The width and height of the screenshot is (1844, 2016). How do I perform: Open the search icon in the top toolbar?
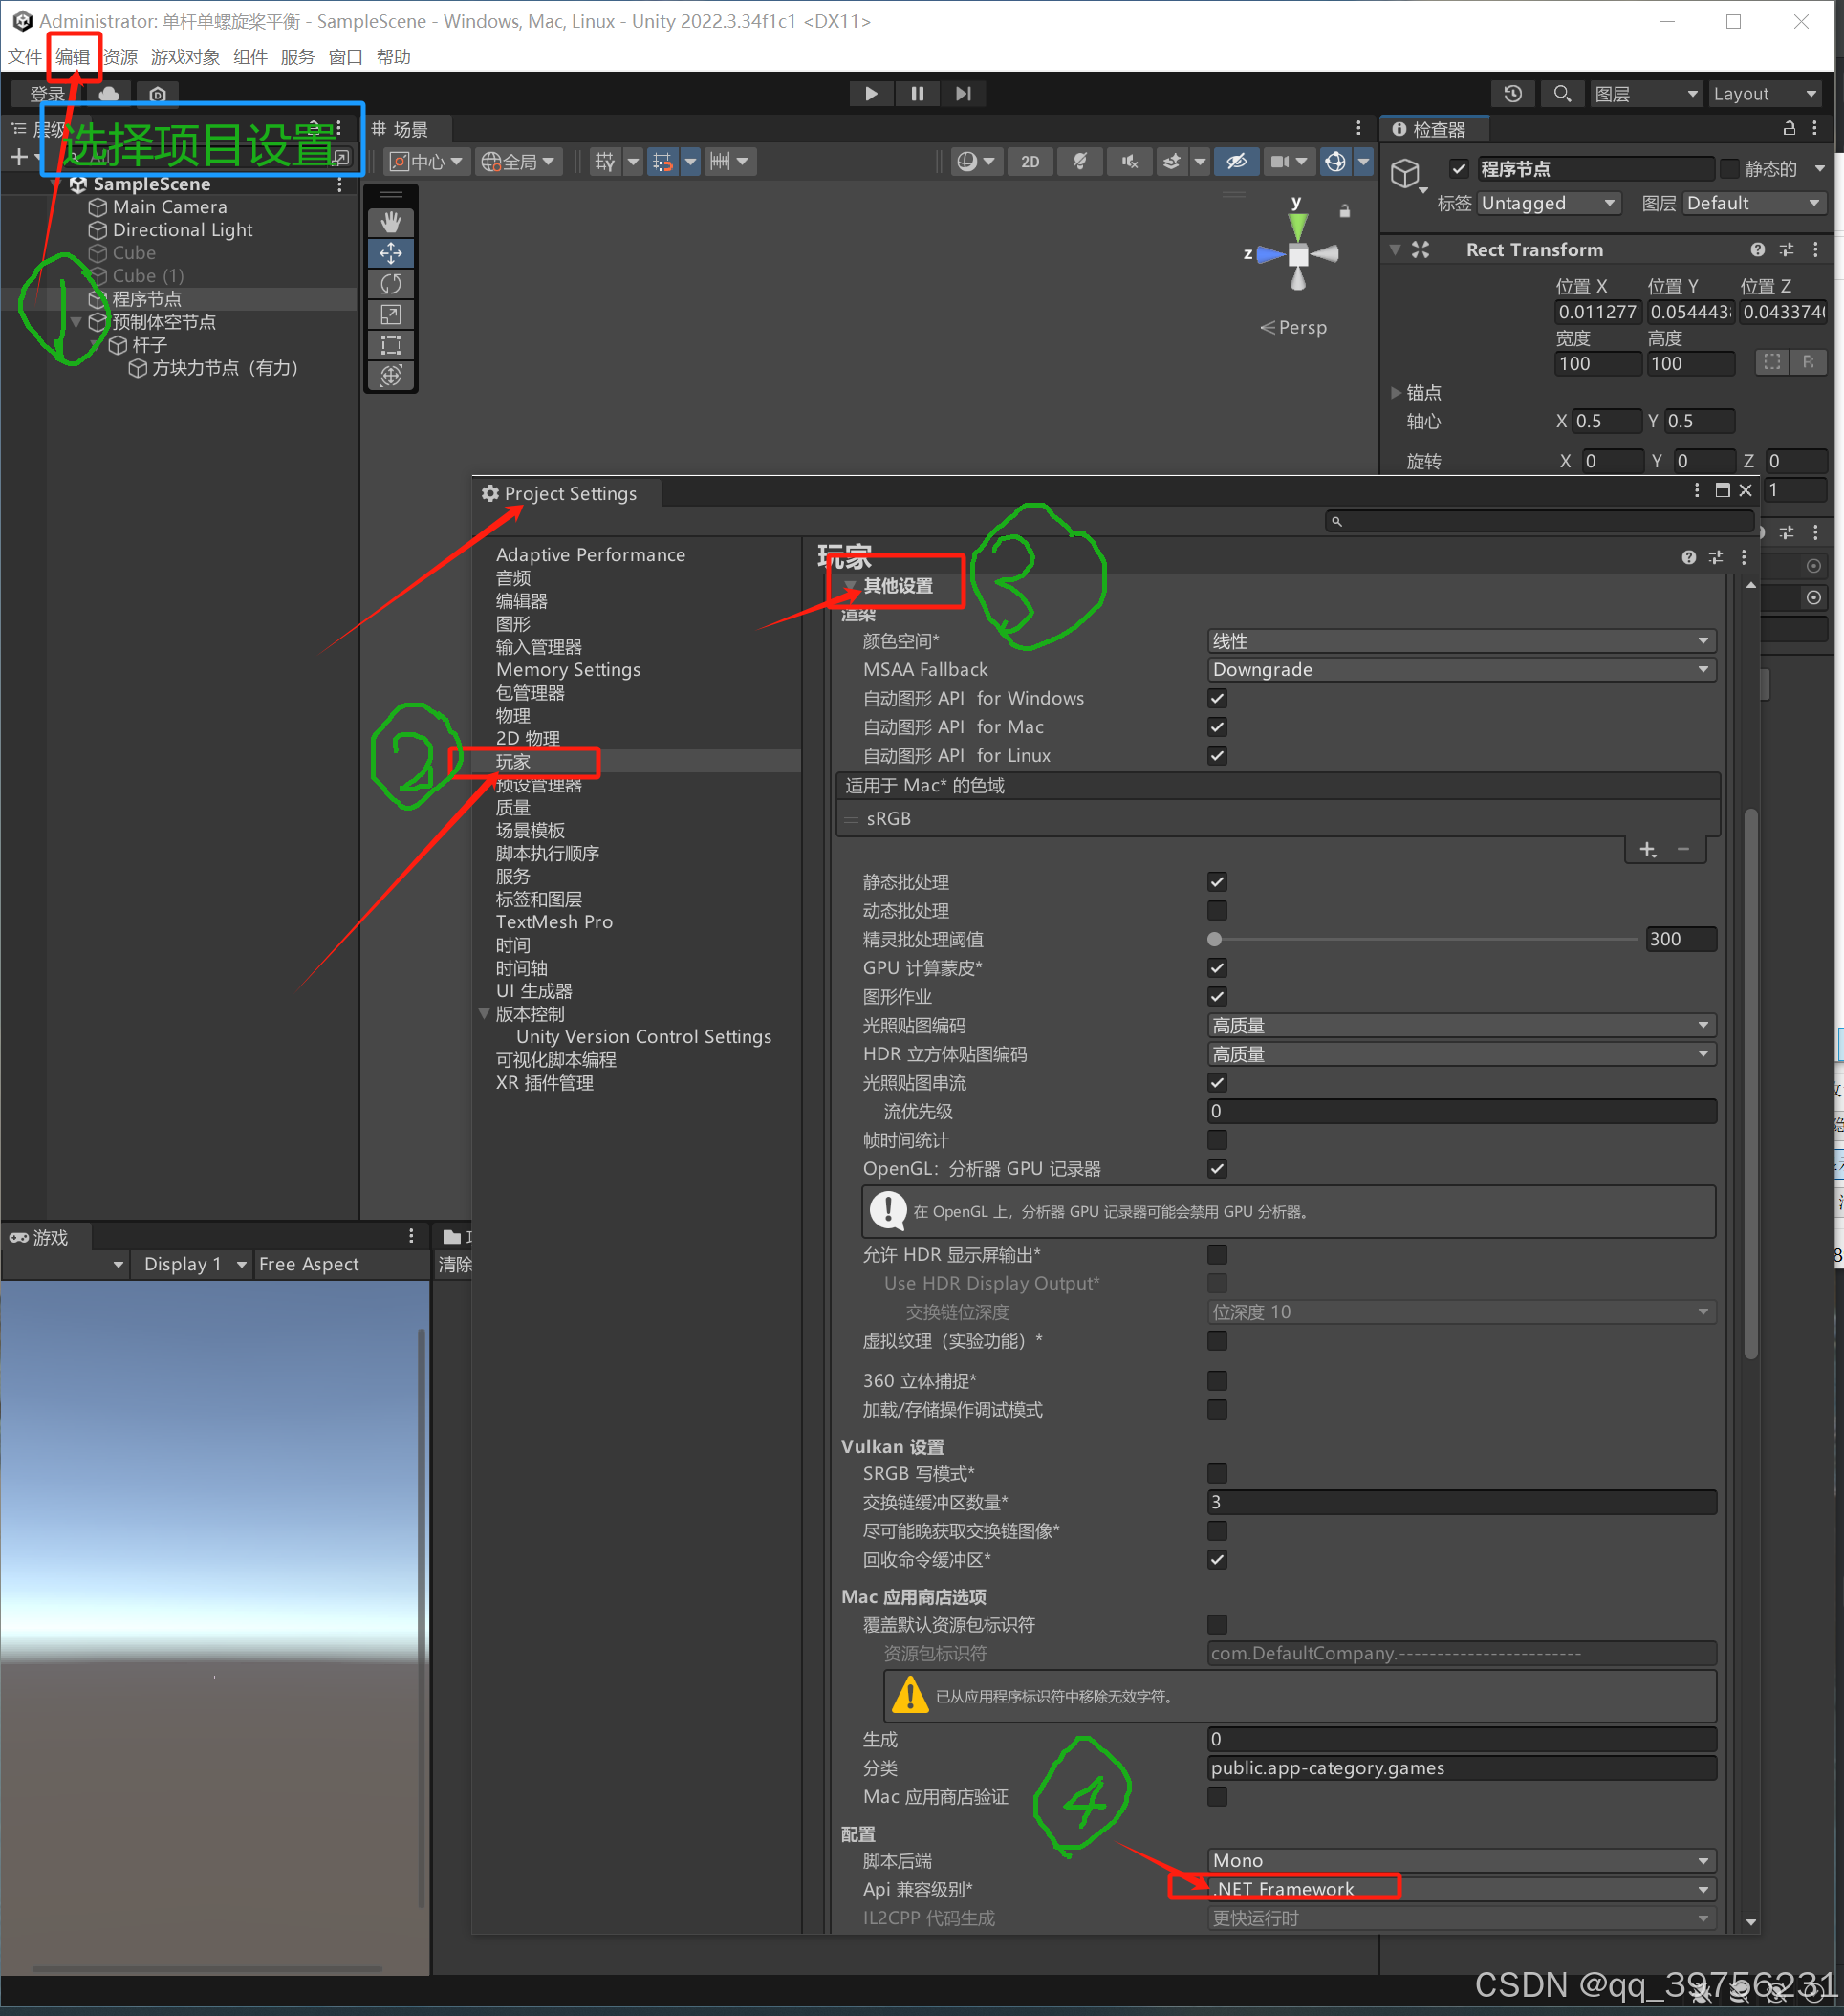(x=1562, y=93)
